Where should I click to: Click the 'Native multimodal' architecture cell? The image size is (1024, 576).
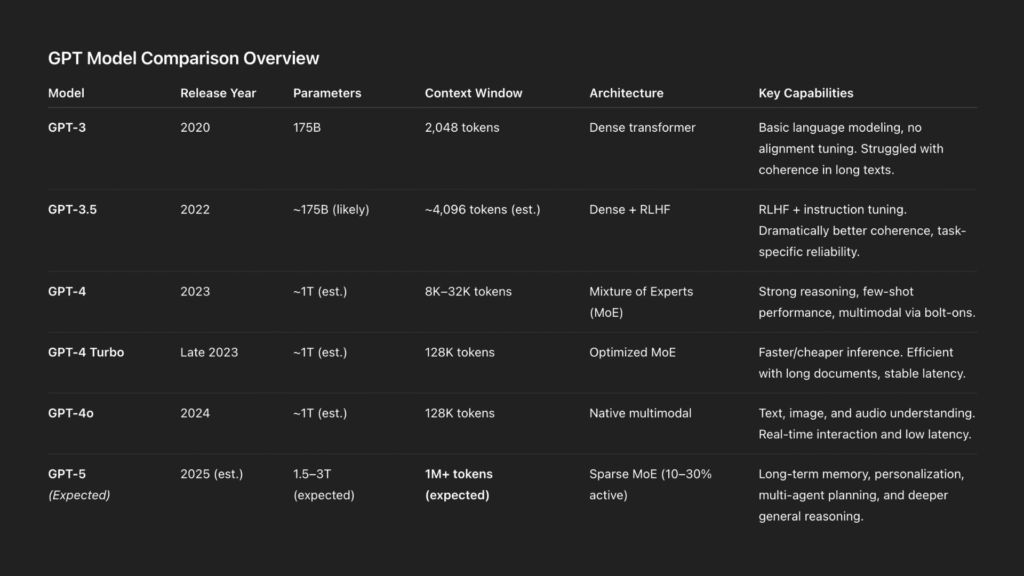pyautogui.click(x=640, y=413)
